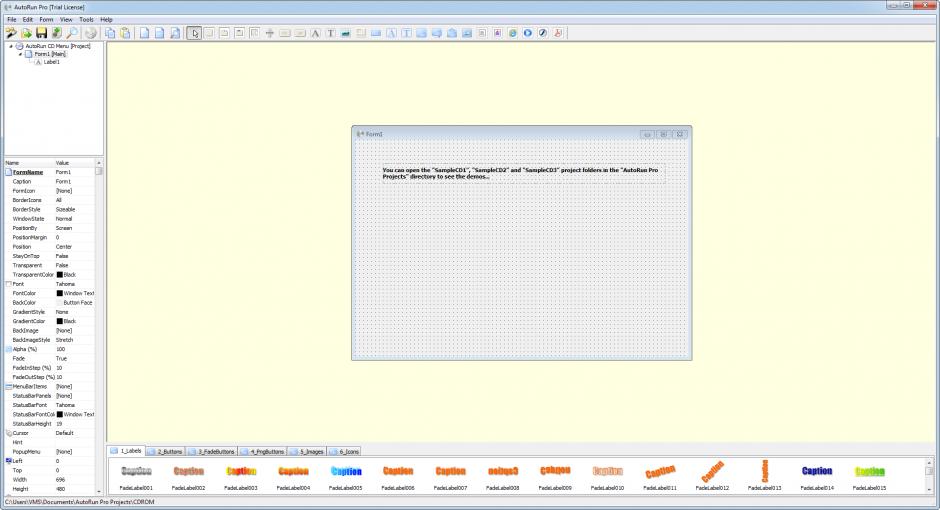Select the green web browser component icon
This screenshot has width=940, height=510.
coord(513,33)
